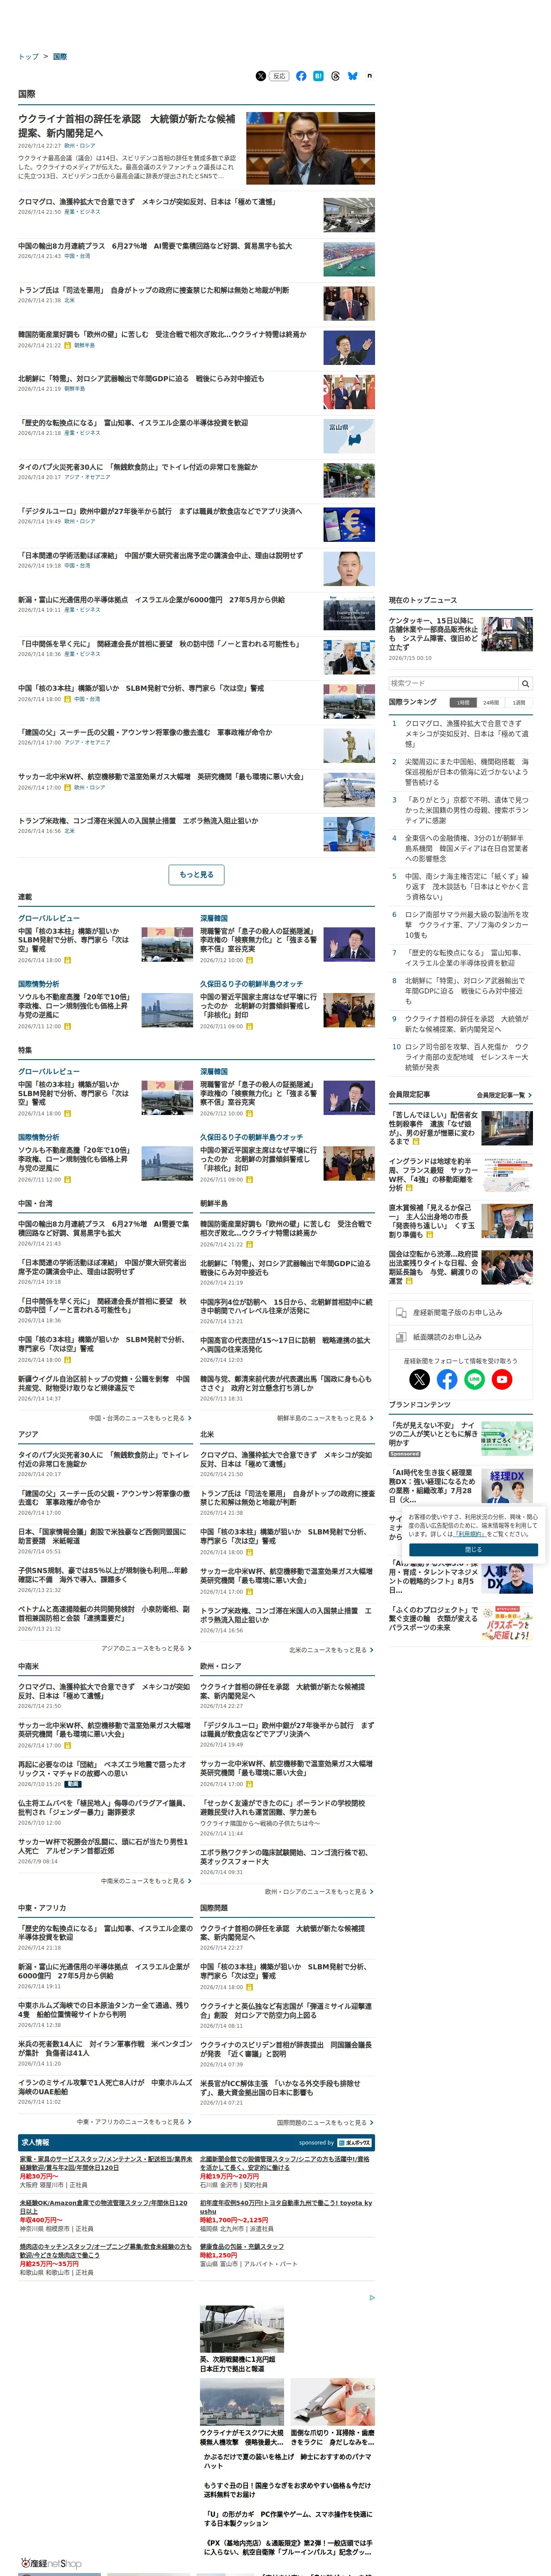Open brand content AI時代を生き抜く経理業務DX
The width and height of the screenshot is (551, 2576).
(432, 1485)
